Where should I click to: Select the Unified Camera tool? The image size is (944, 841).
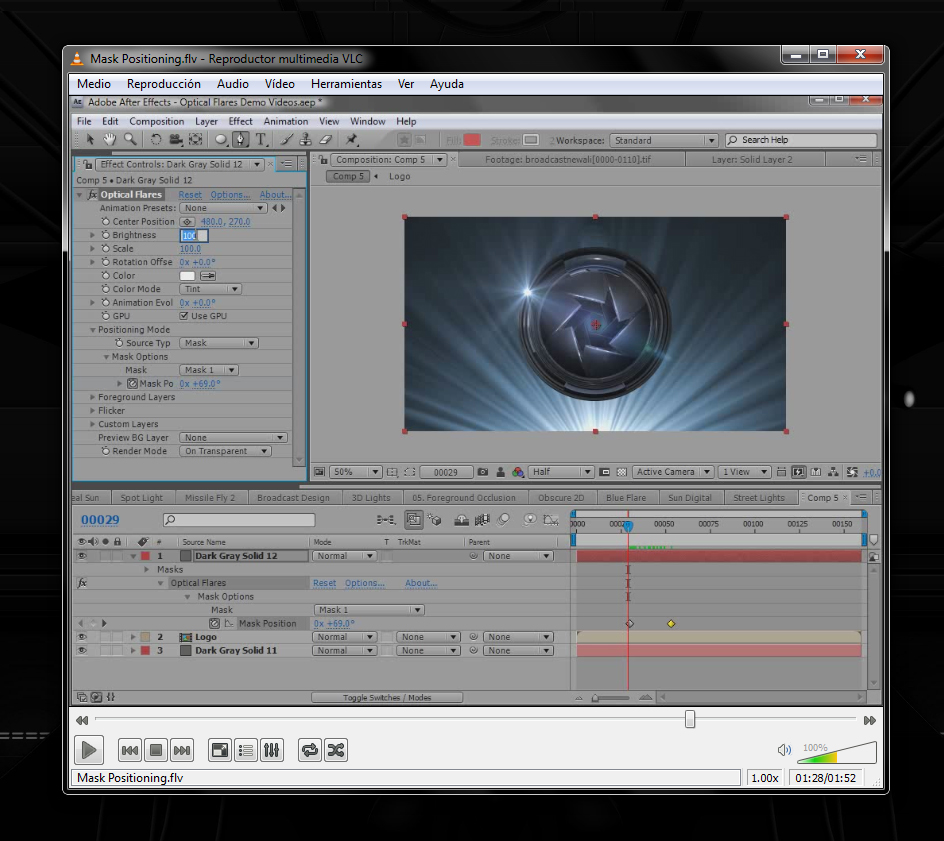[176, 140]
